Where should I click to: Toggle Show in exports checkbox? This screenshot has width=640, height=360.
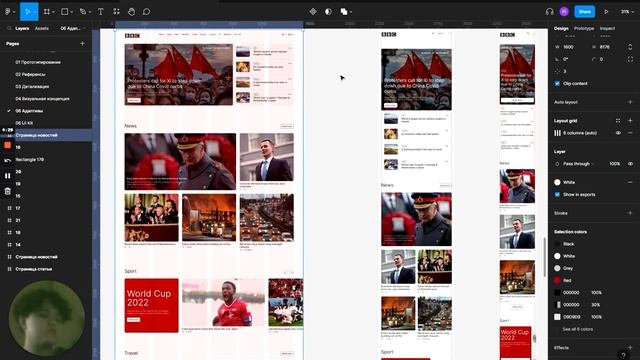coord(557,195)
